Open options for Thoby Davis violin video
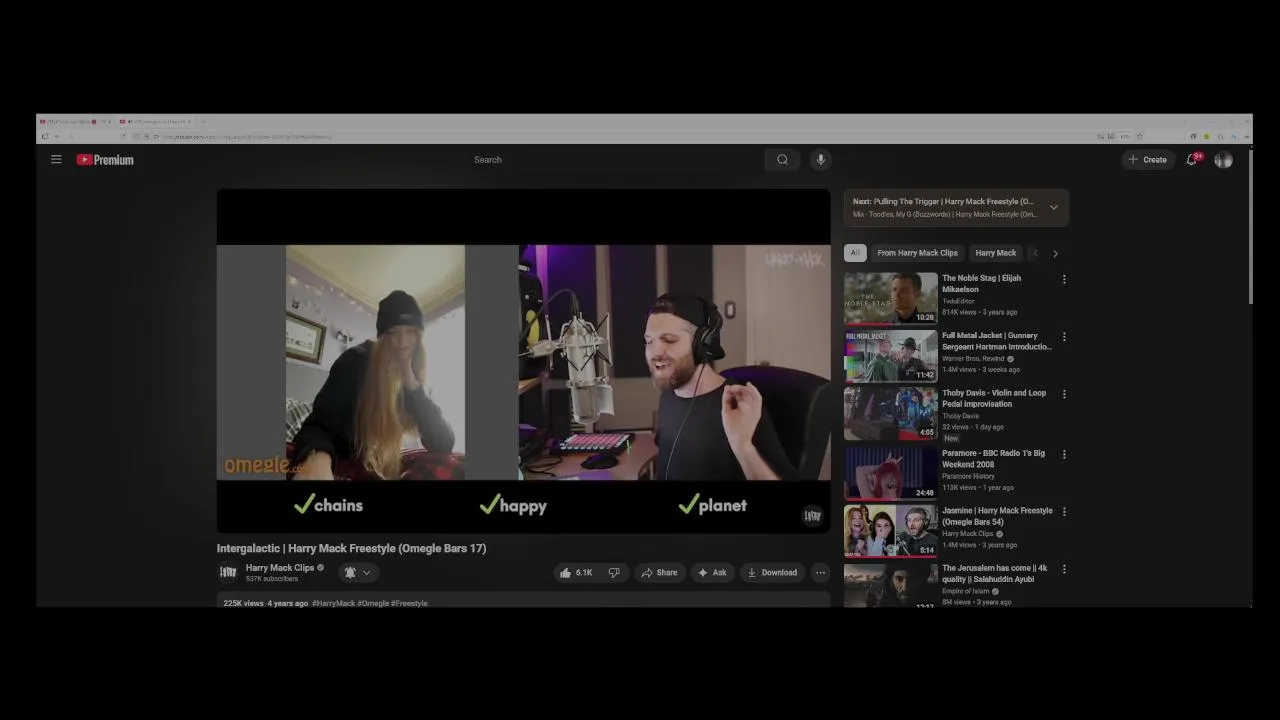 [1064, 394]
